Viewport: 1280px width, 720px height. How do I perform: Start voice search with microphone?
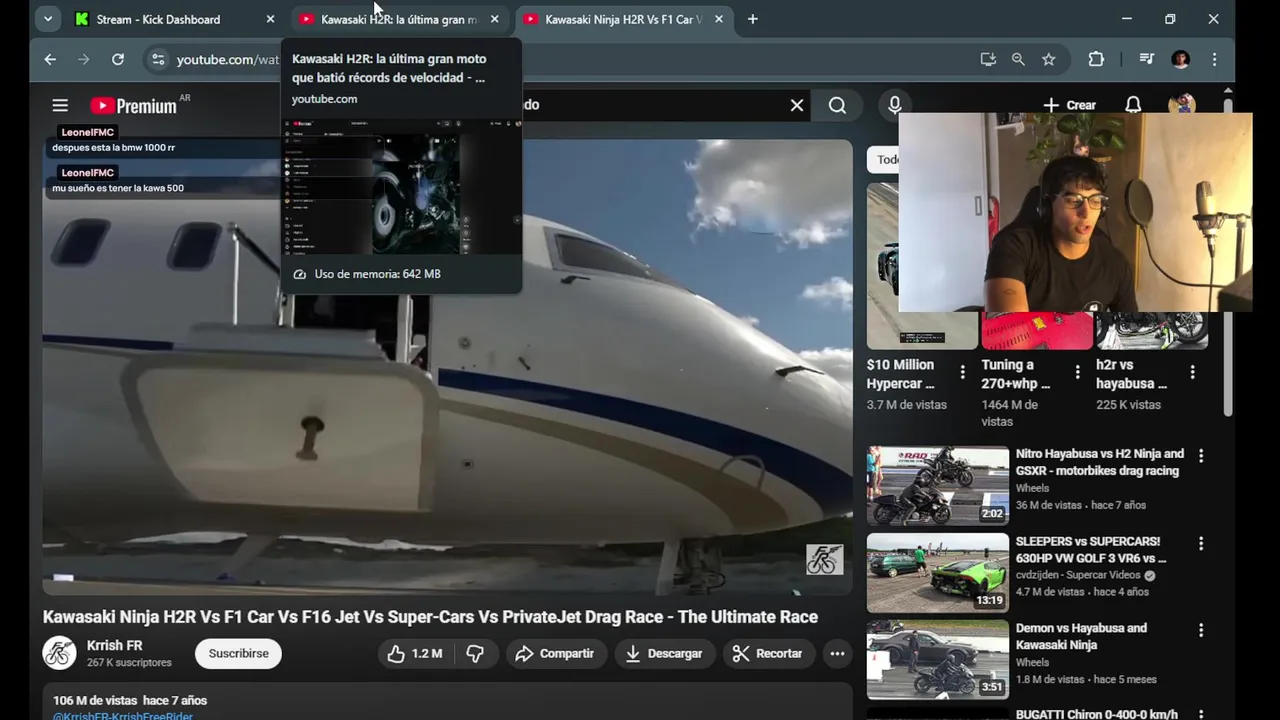click(x=895, y=105)
